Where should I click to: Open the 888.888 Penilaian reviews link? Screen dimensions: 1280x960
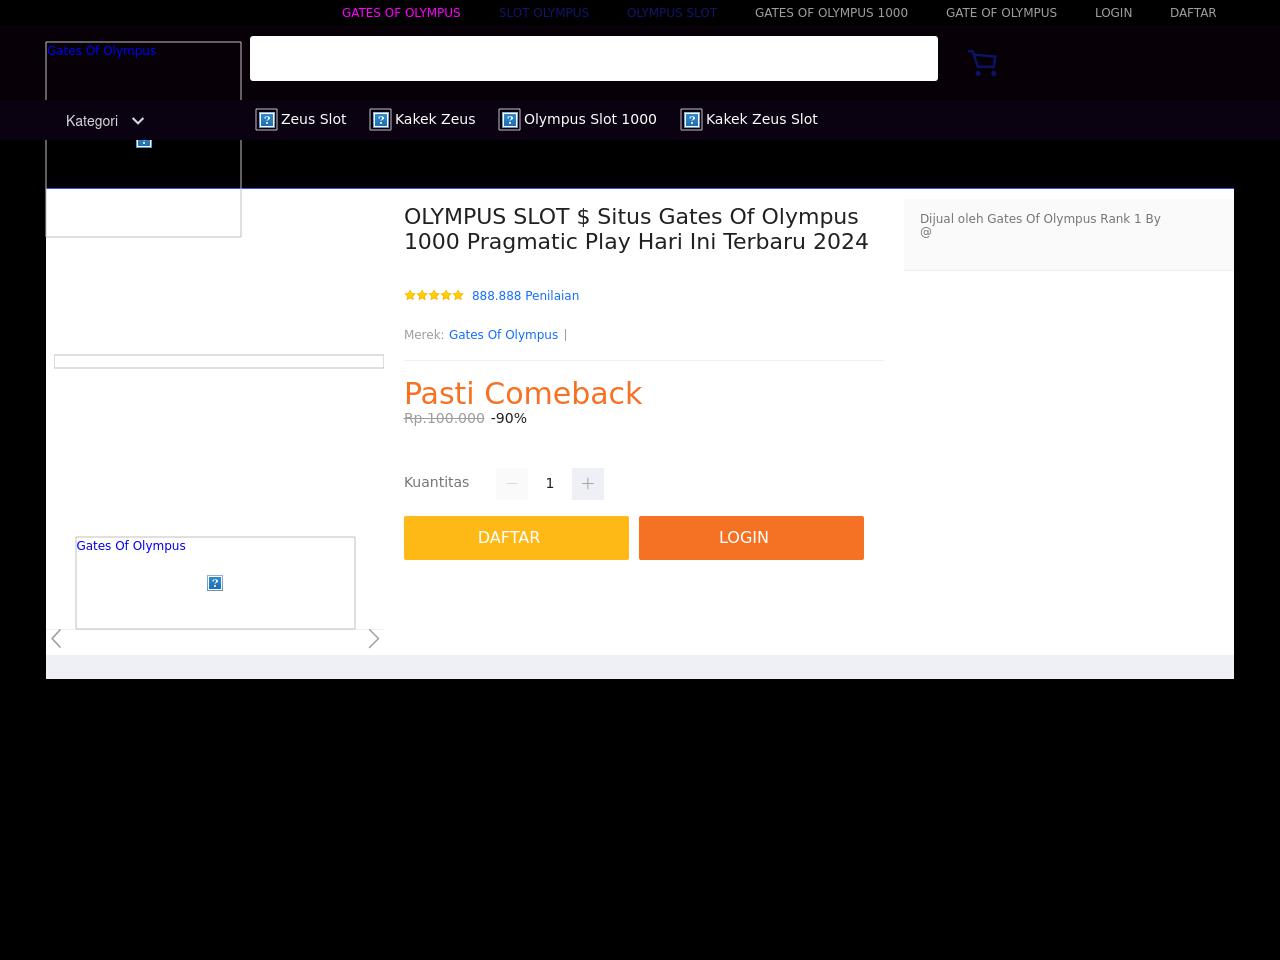(525, 296)
